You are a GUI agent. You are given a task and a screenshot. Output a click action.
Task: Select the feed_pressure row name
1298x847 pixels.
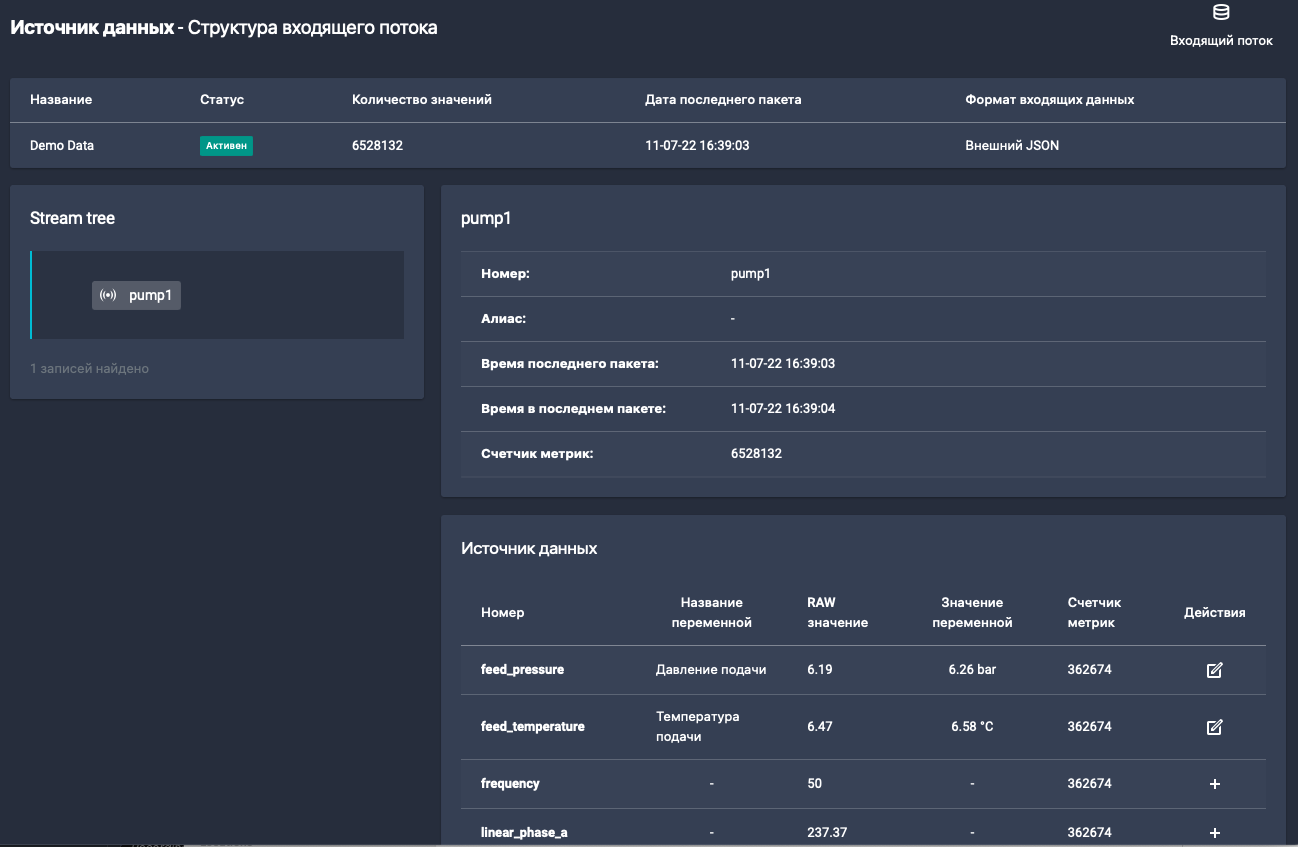(522, 670)
